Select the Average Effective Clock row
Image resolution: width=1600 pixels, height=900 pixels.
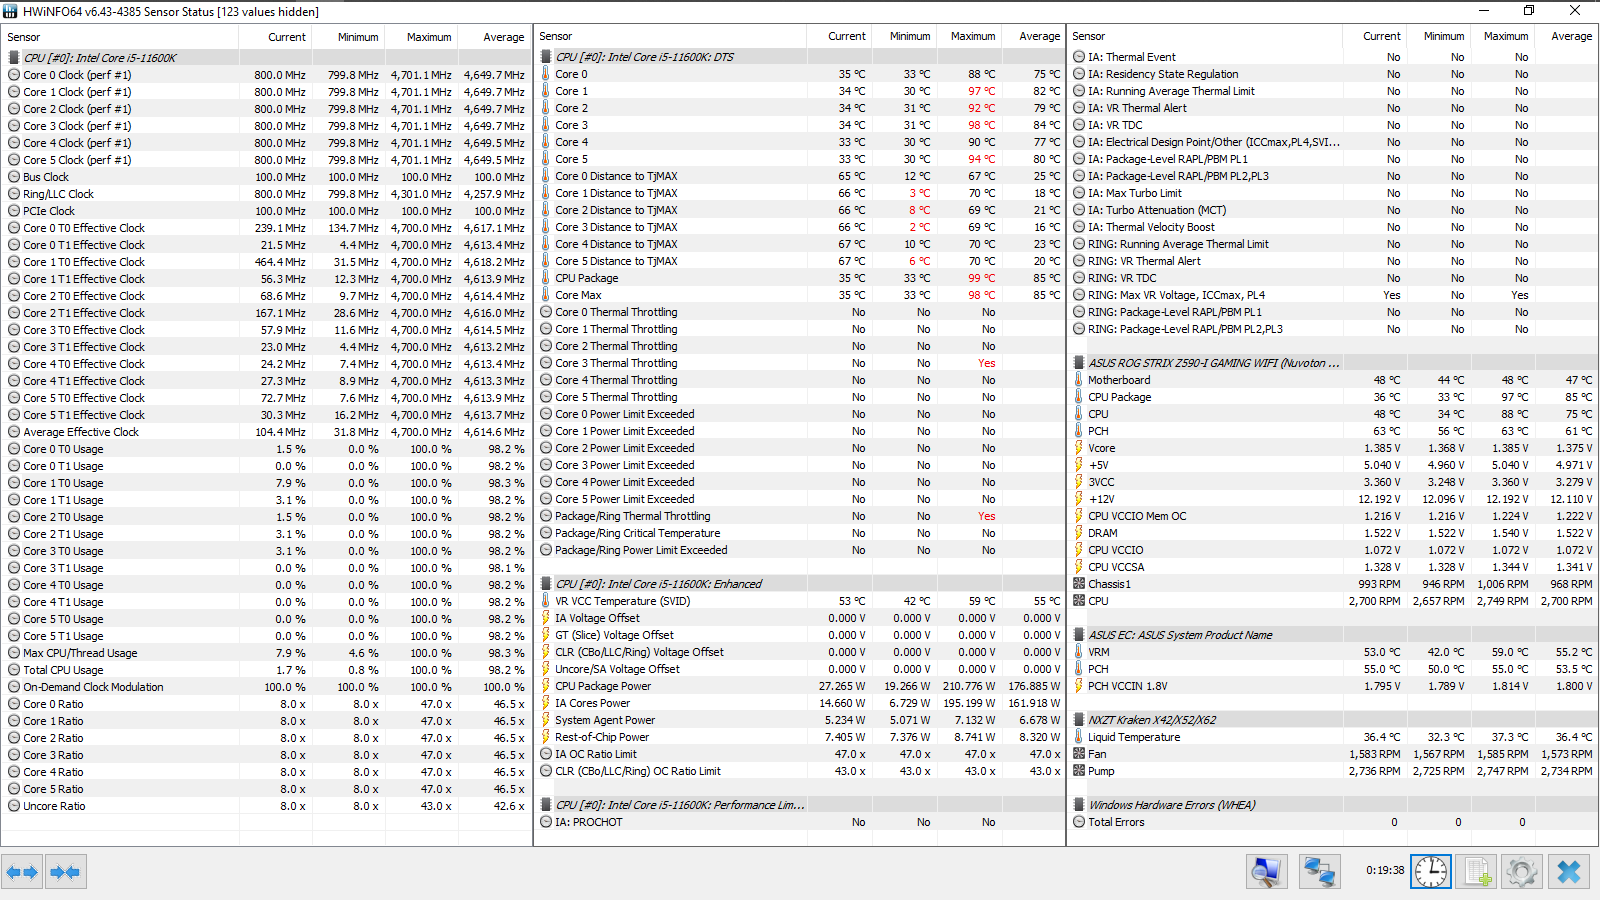point(266,432)
